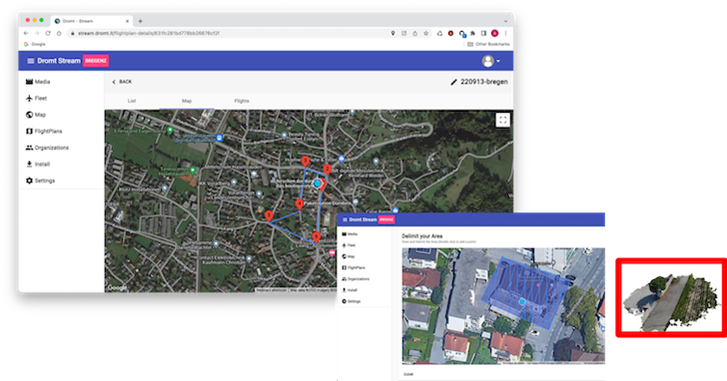The height and width of the screenshot is (381, 727).
Task: Click the blue current-location dot on the map
Action: tap(318, 184)
